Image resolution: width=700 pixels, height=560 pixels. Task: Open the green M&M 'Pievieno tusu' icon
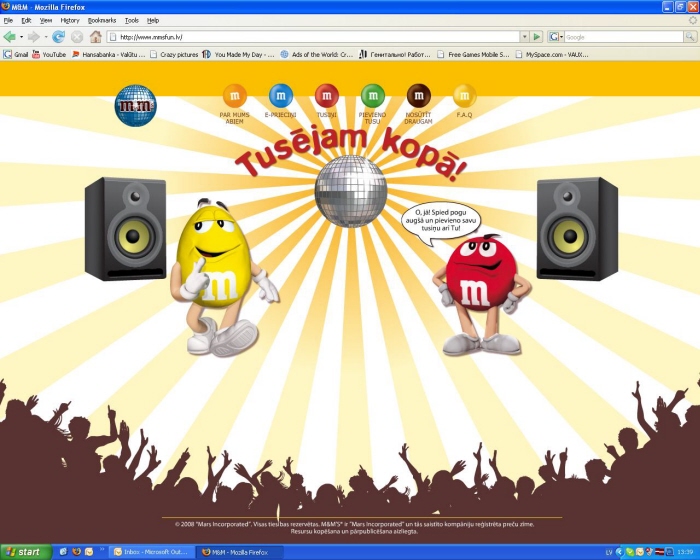coord(373,96)
